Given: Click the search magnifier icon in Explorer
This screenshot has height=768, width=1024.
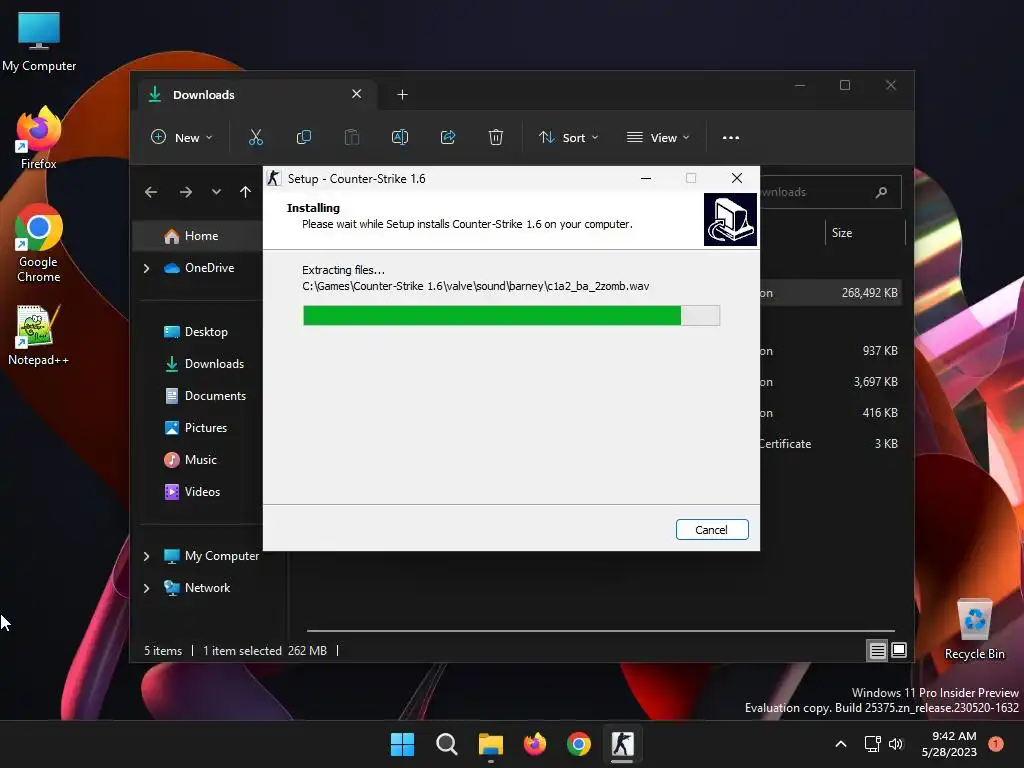Looking at the screenshot, I should (881, 192).
